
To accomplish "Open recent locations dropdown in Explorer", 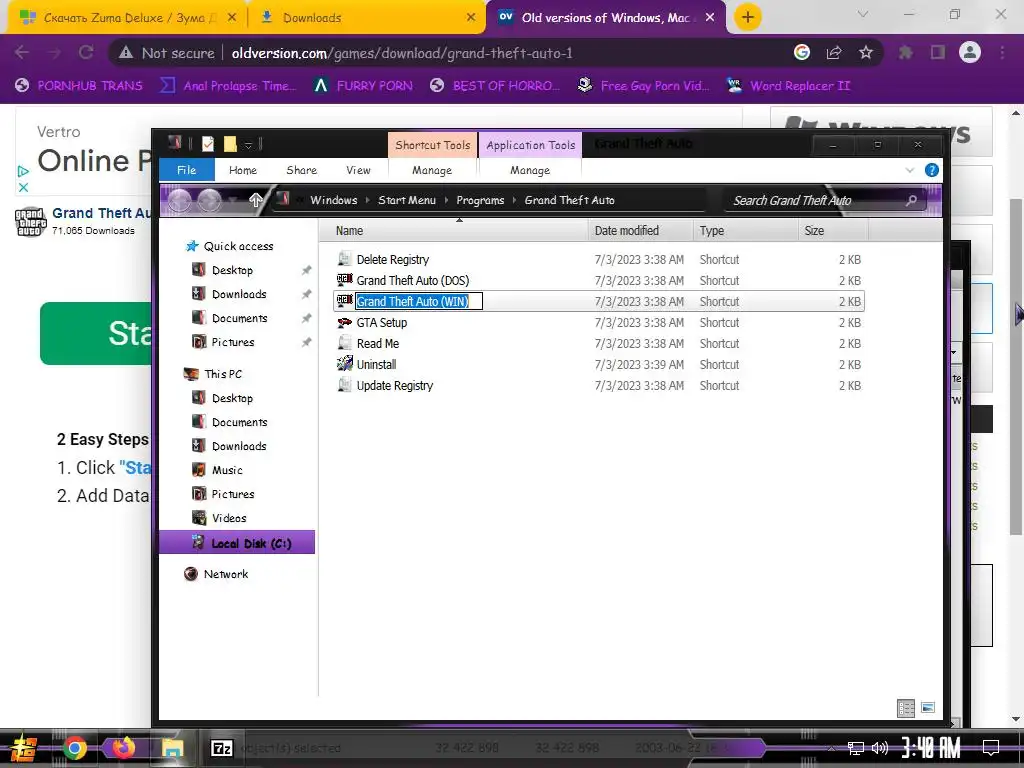I will [232, 200].
